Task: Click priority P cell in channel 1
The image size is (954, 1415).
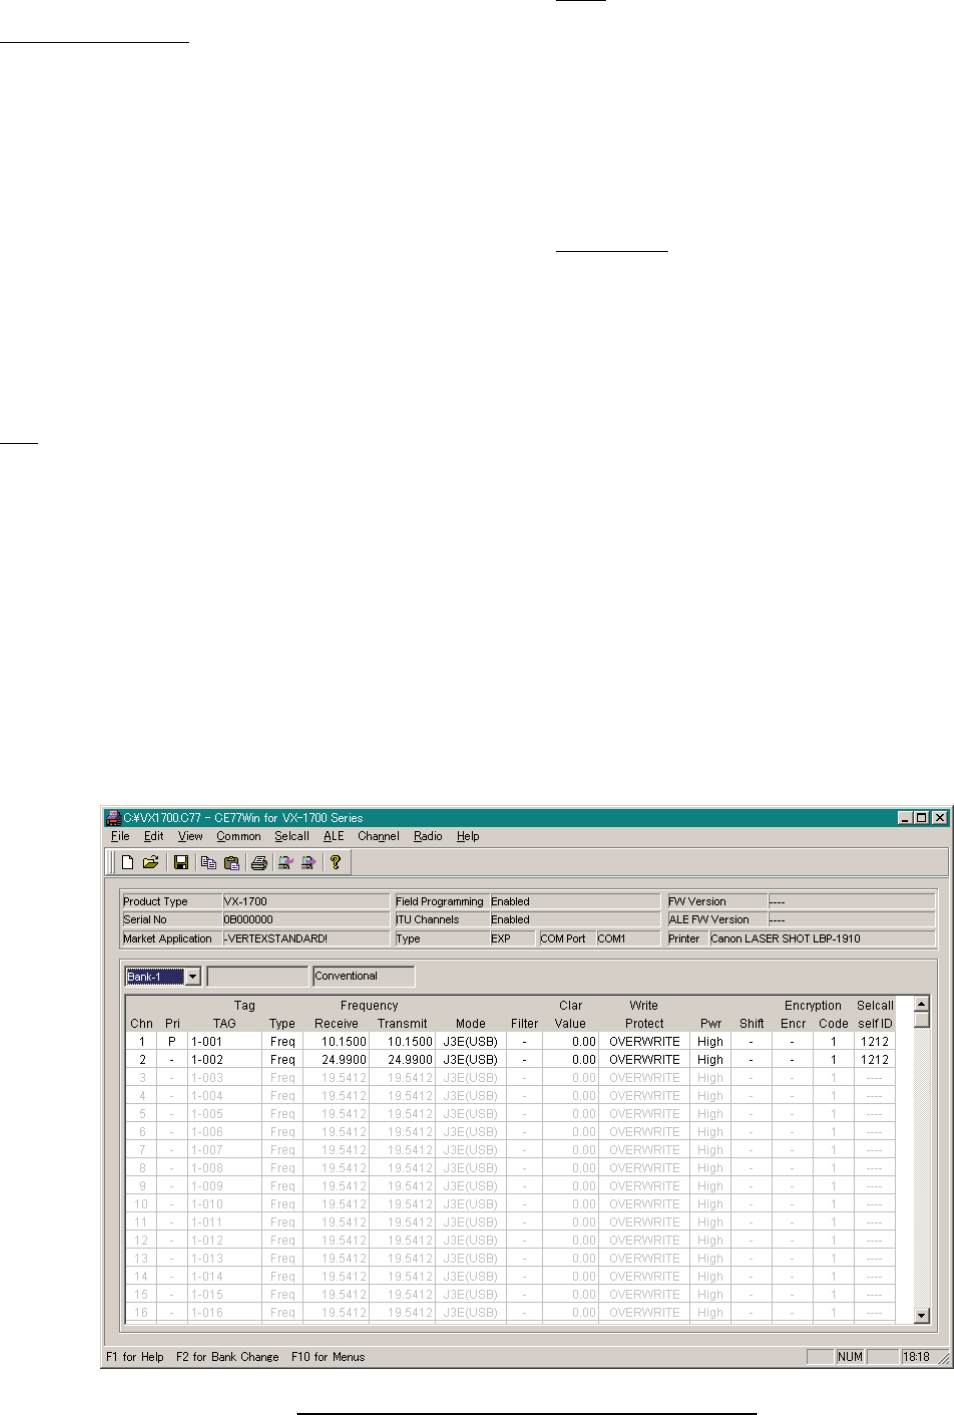Action: click(172, 1042)
